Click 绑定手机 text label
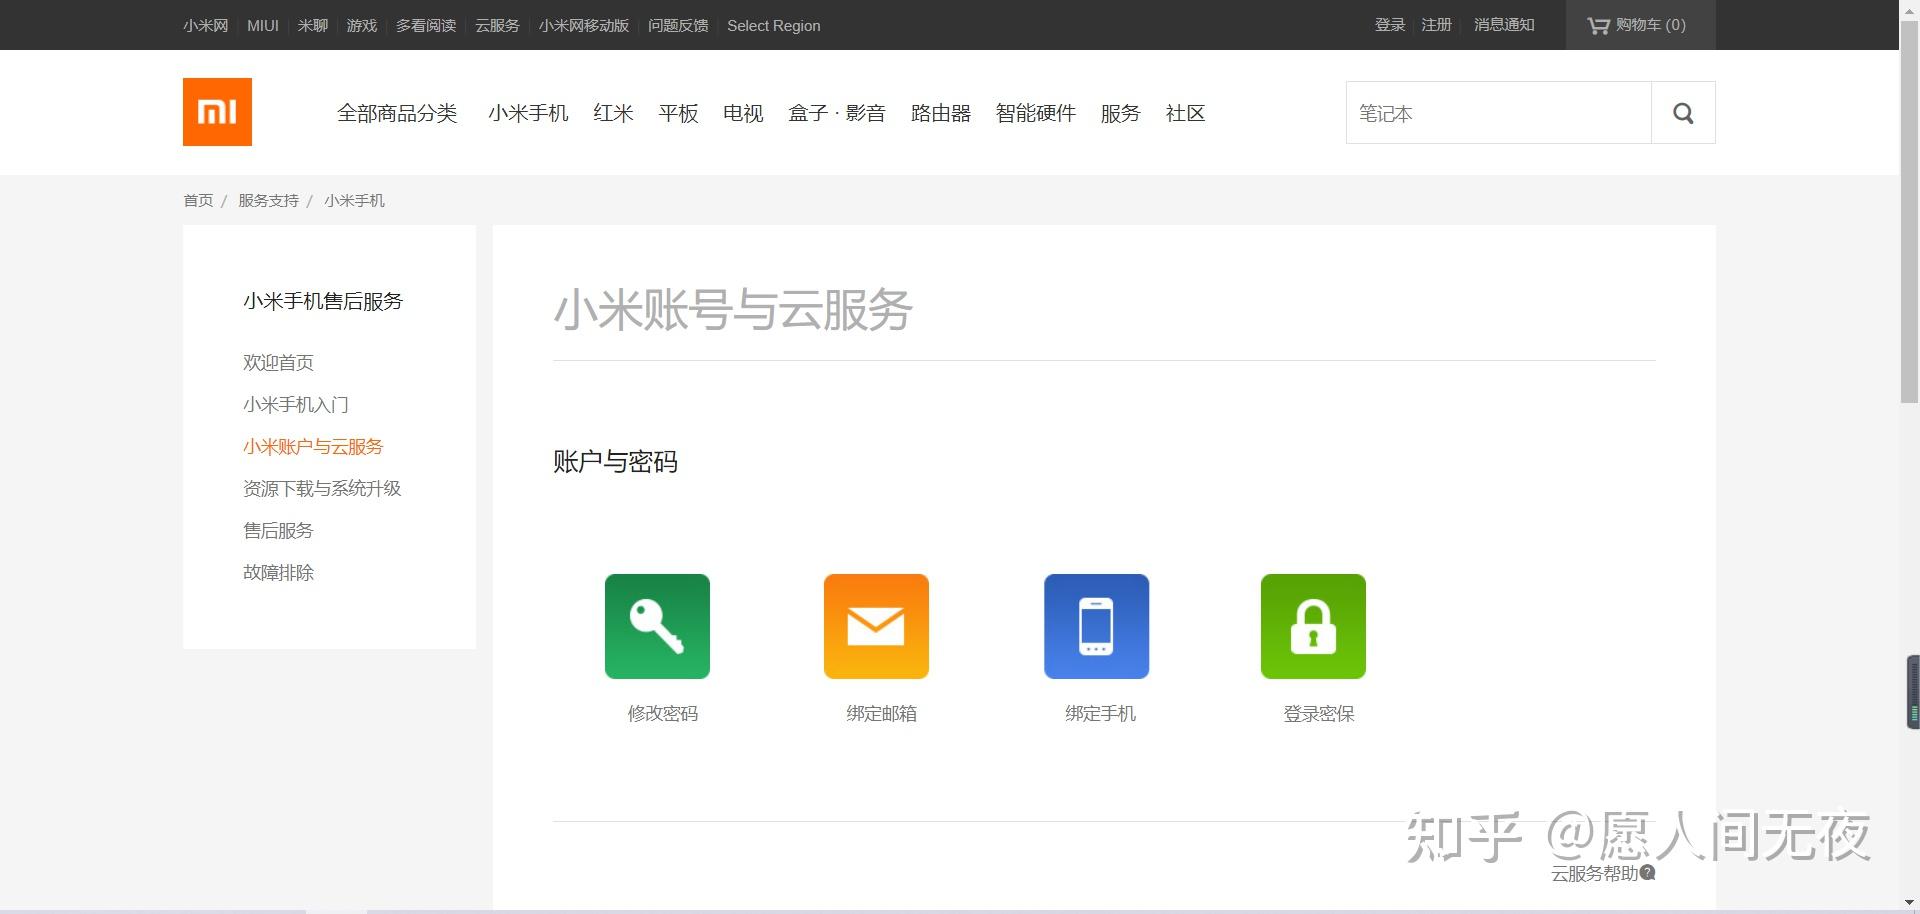Screen dimensions: 1920x914 tap(1100, 713)
